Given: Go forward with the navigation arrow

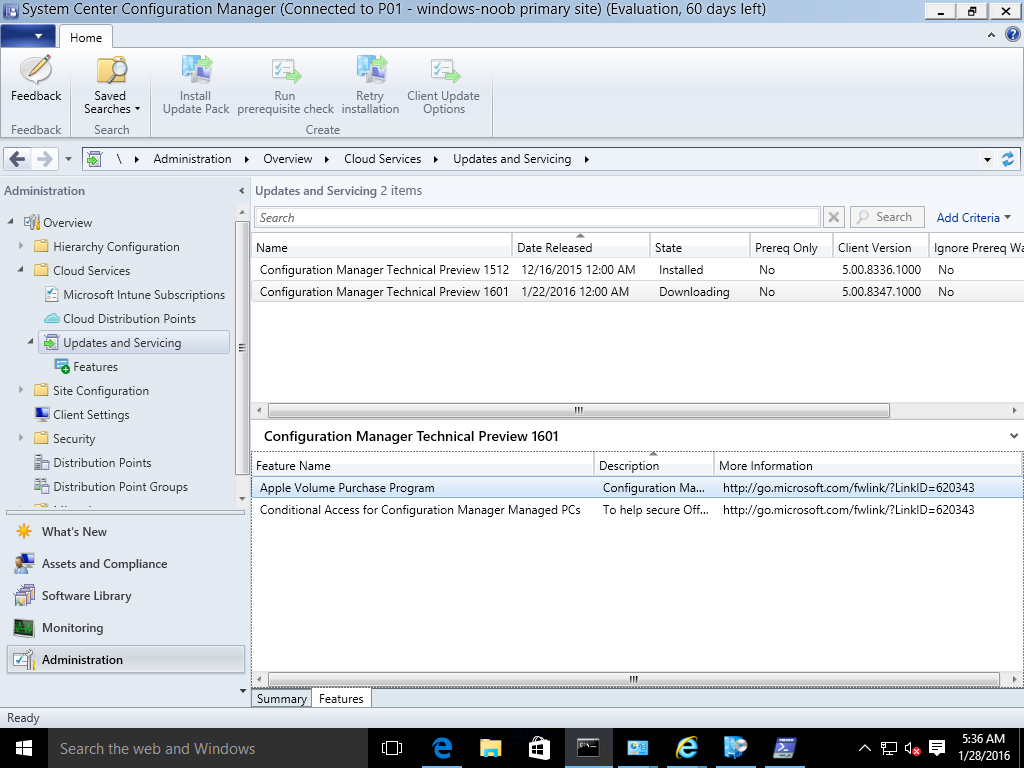Looking at the screenshot, I should pyautogui.click(x=44, y=159).
